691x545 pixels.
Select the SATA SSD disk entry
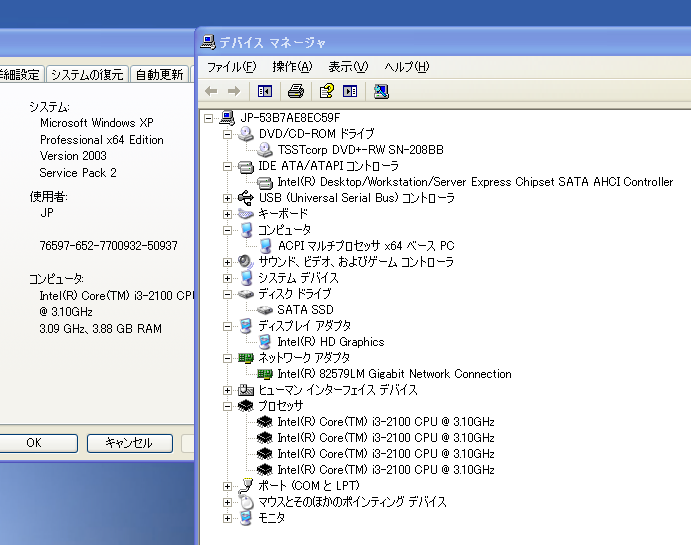(x=305, y=310)
